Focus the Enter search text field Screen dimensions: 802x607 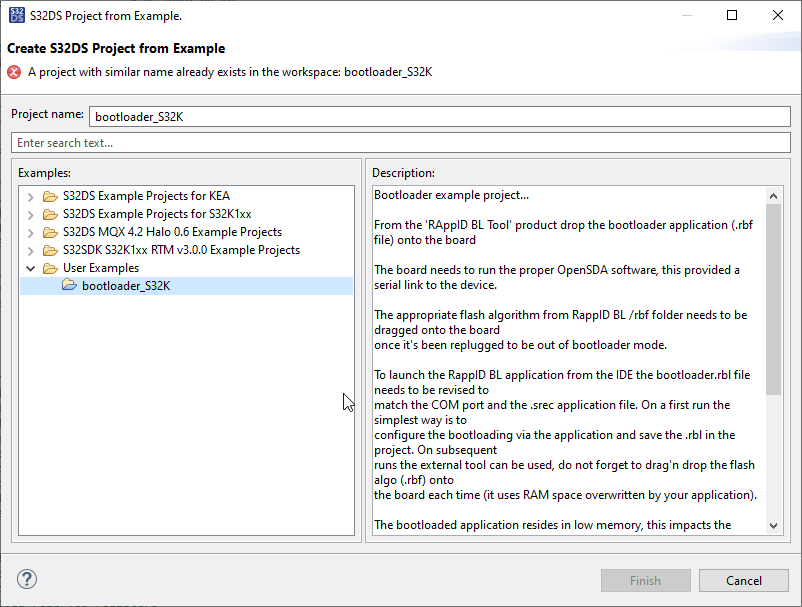pyautogui.click(x=400, y=143)
